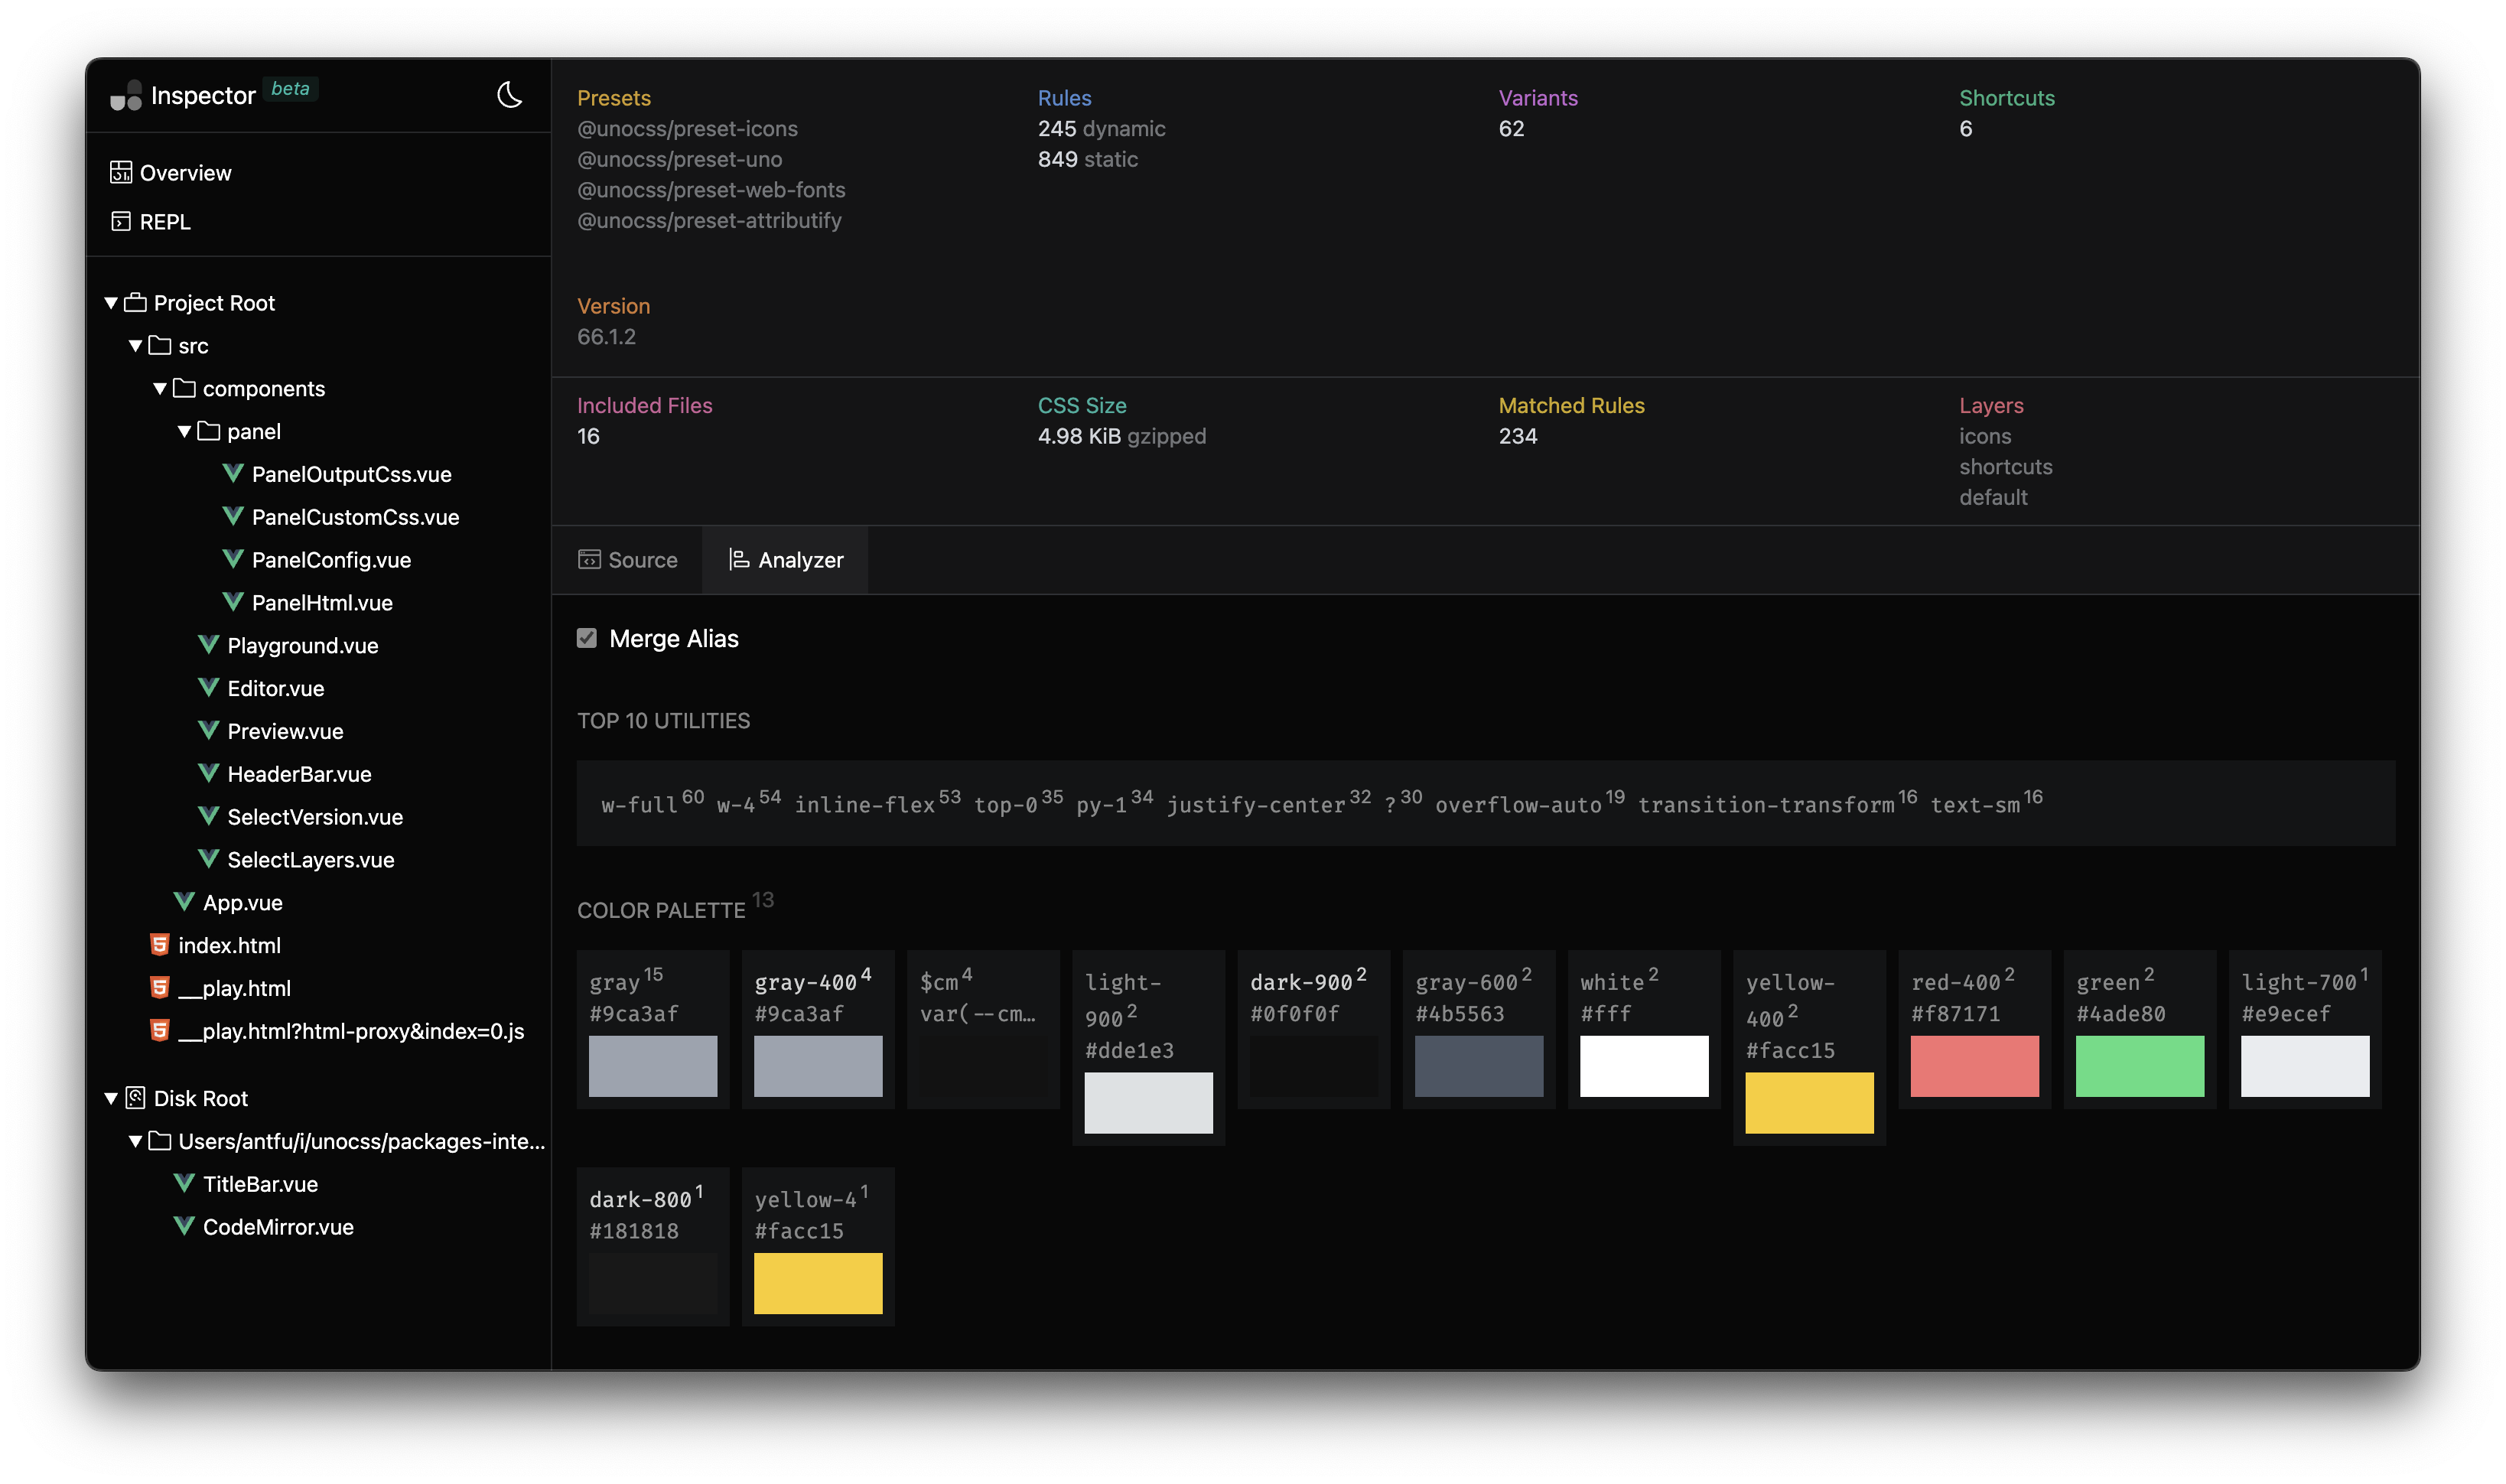Click the UnoCSS Inspector logo icon

pyautogui.click(x=126, y=95)
